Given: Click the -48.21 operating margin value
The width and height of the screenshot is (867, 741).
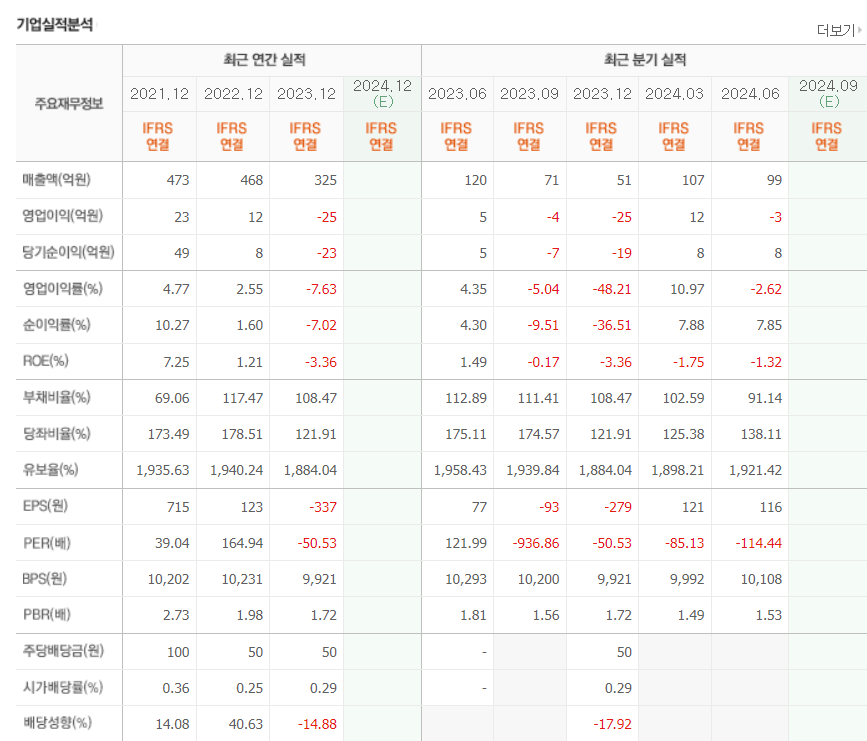Looking at the screenshot, I should coord(612,289).
